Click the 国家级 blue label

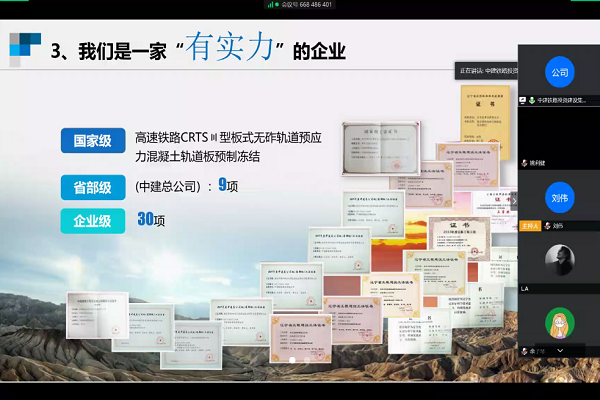pyautogui.click(x=92, y=140)
